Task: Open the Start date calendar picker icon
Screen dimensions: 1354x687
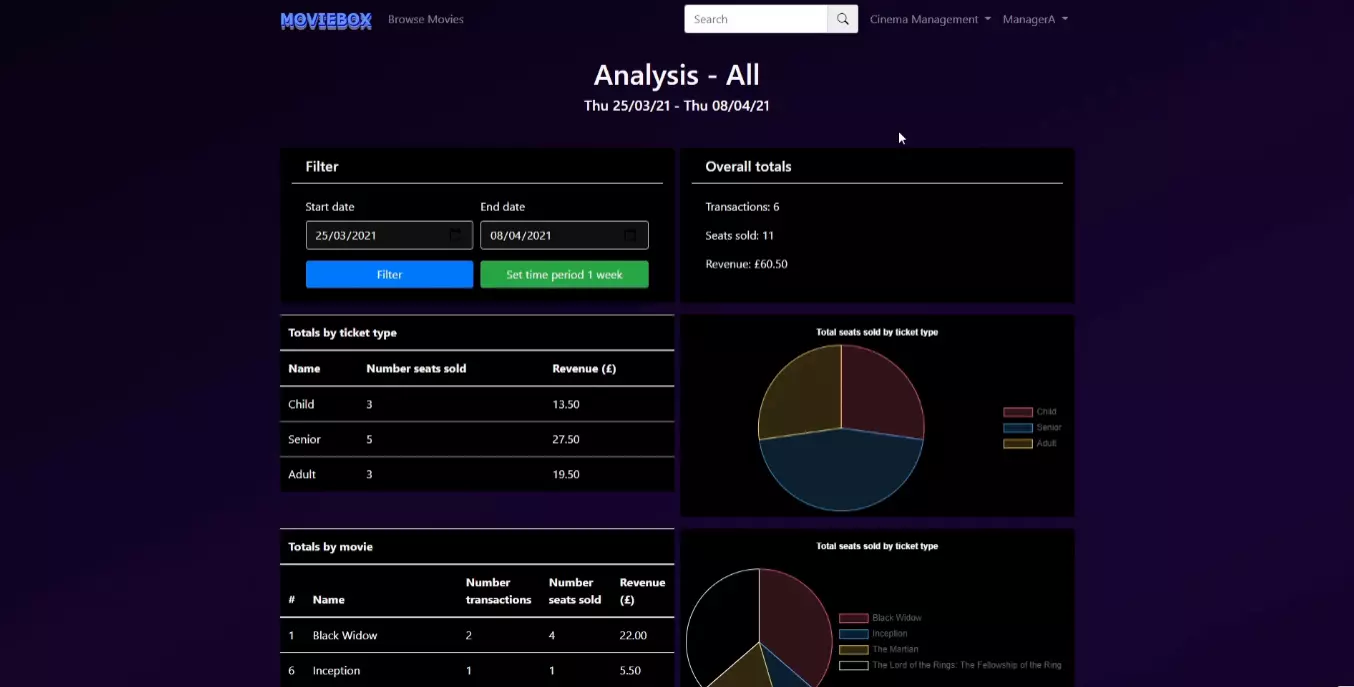Action: click(456, 235)
